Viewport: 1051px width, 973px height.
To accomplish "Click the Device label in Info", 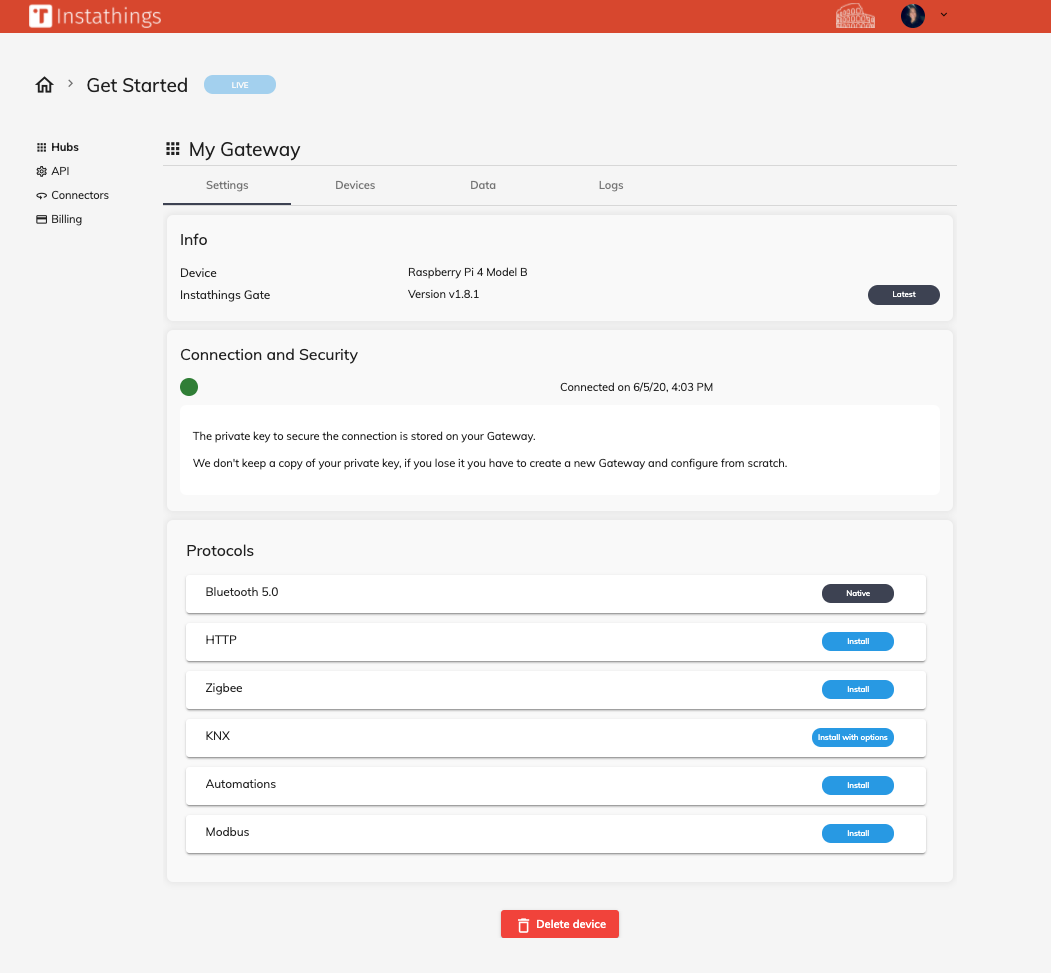I will pyautogui.click(x=198, y=273).
